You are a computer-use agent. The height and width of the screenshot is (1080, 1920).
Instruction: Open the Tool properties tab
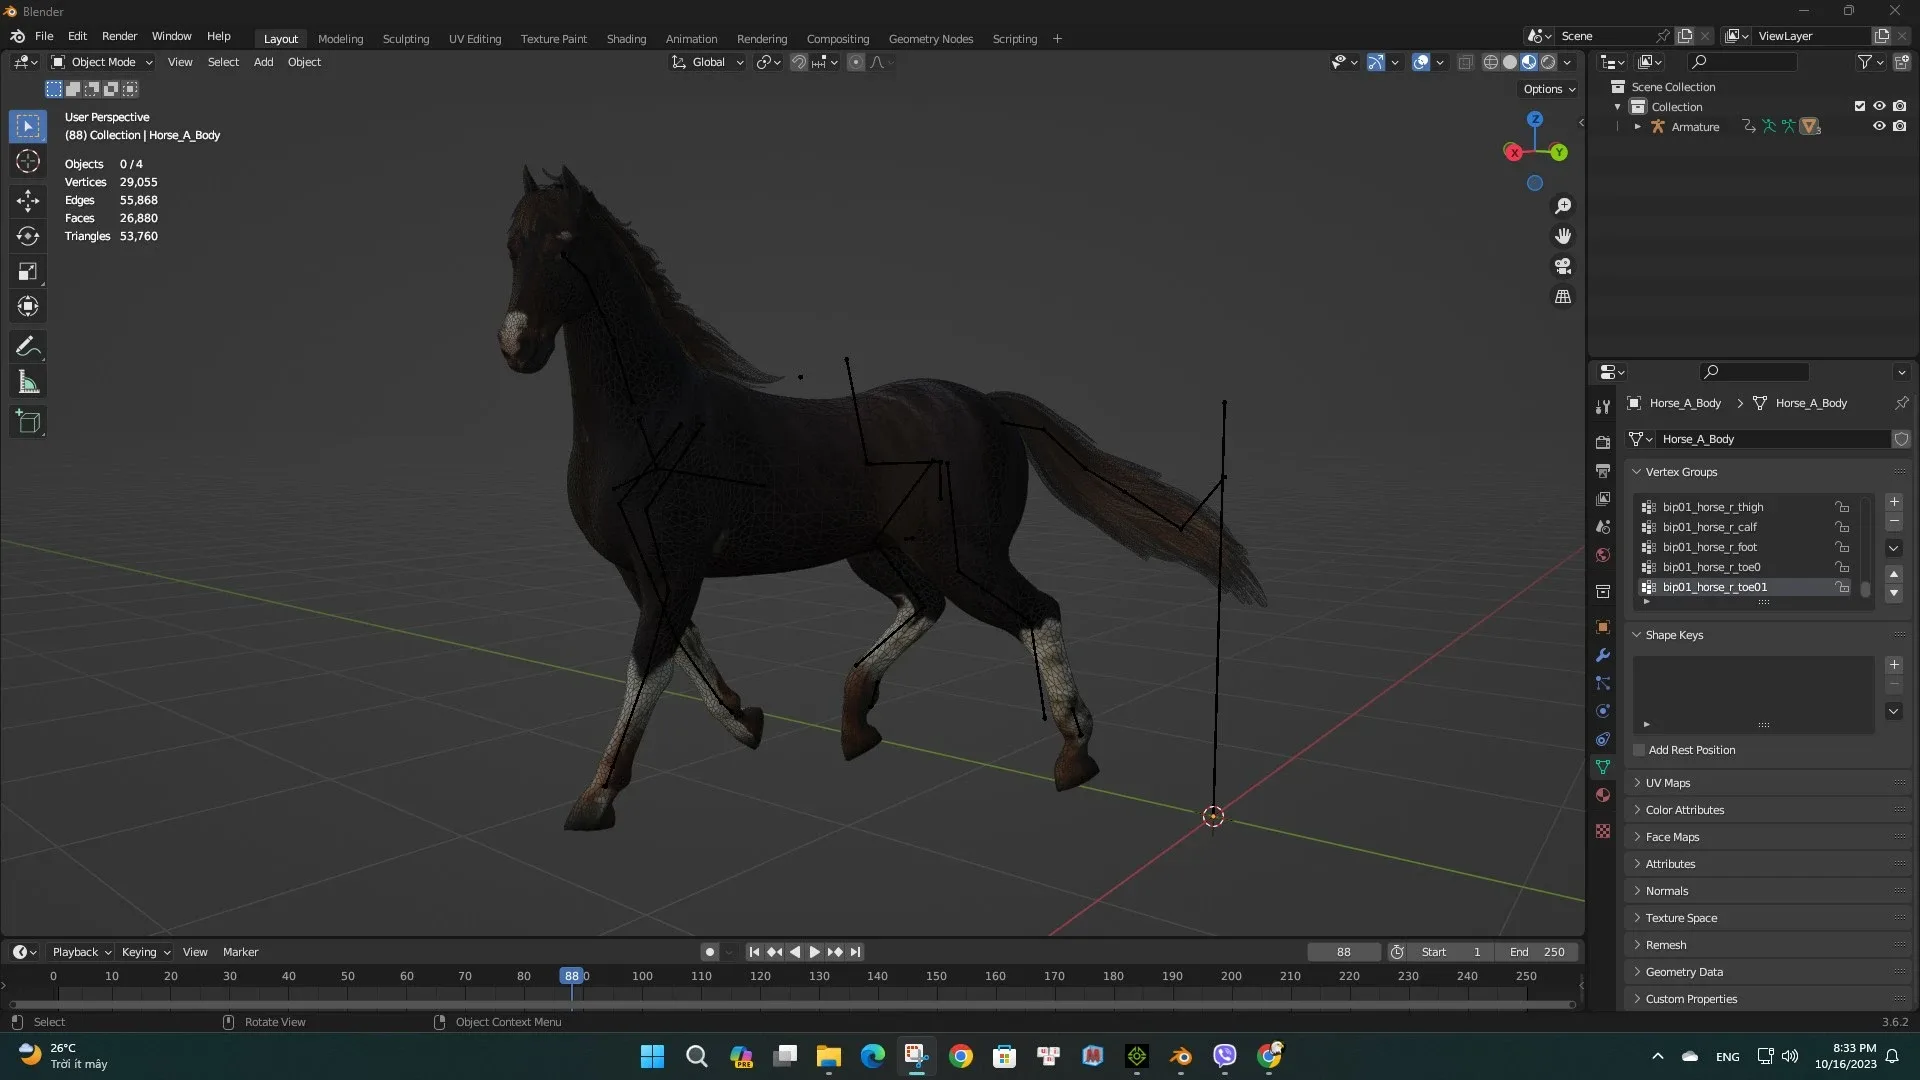click(1603, 407)
